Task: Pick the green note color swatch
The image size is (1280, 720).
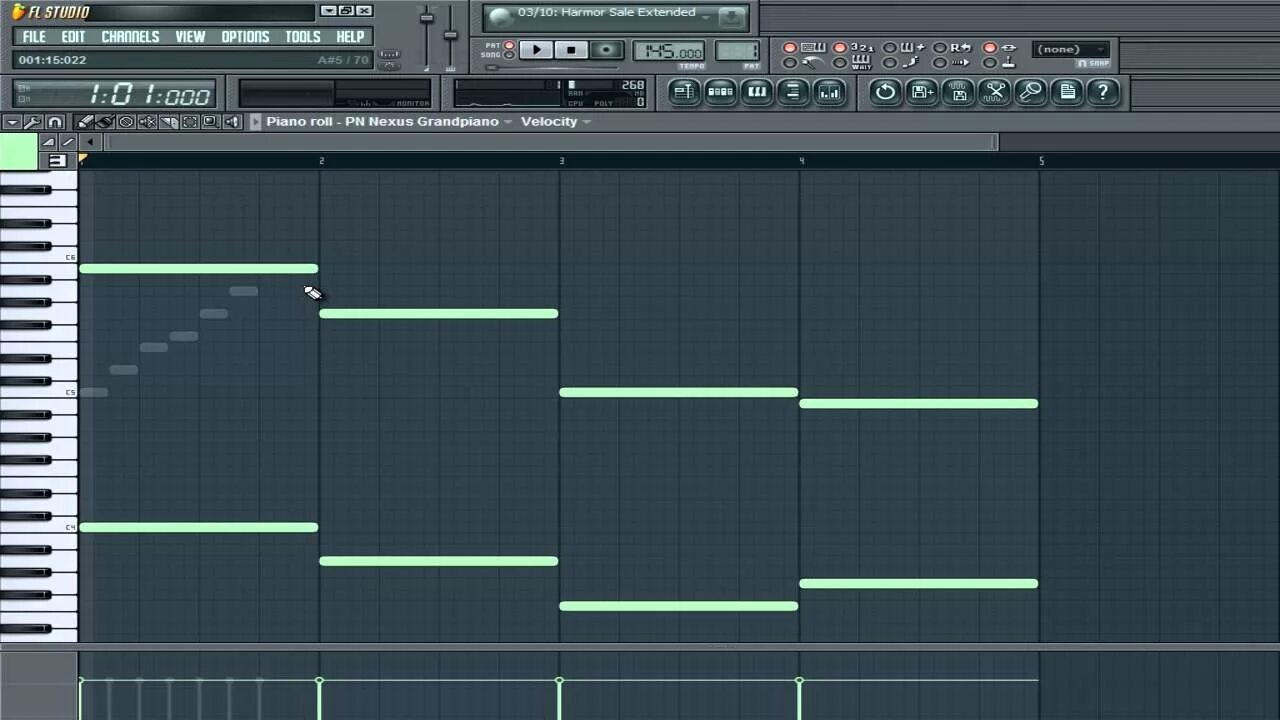Action: click(x=18, y=151)
